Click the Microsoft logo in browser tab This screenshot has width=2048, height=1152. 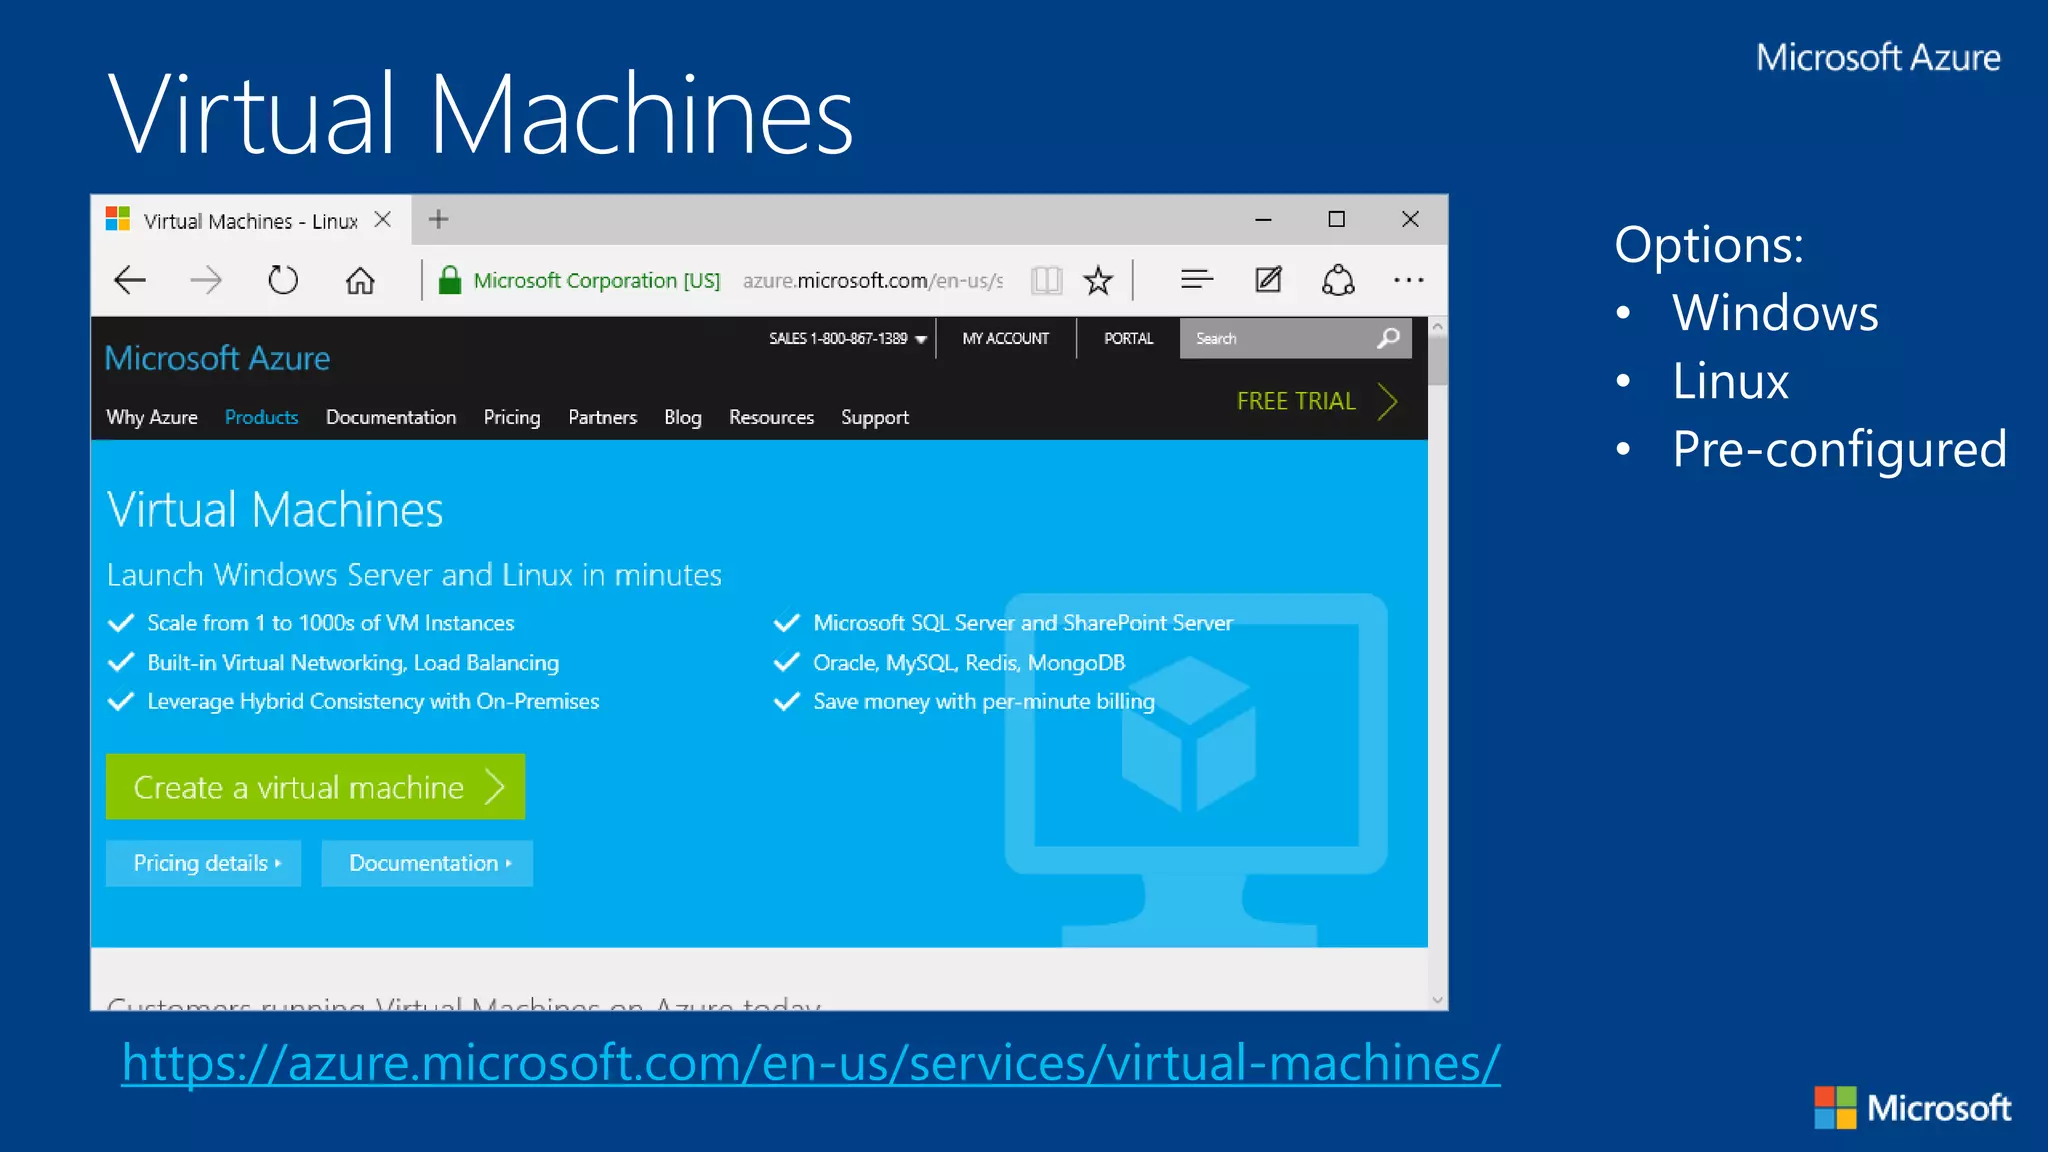(x=118, y=219)
